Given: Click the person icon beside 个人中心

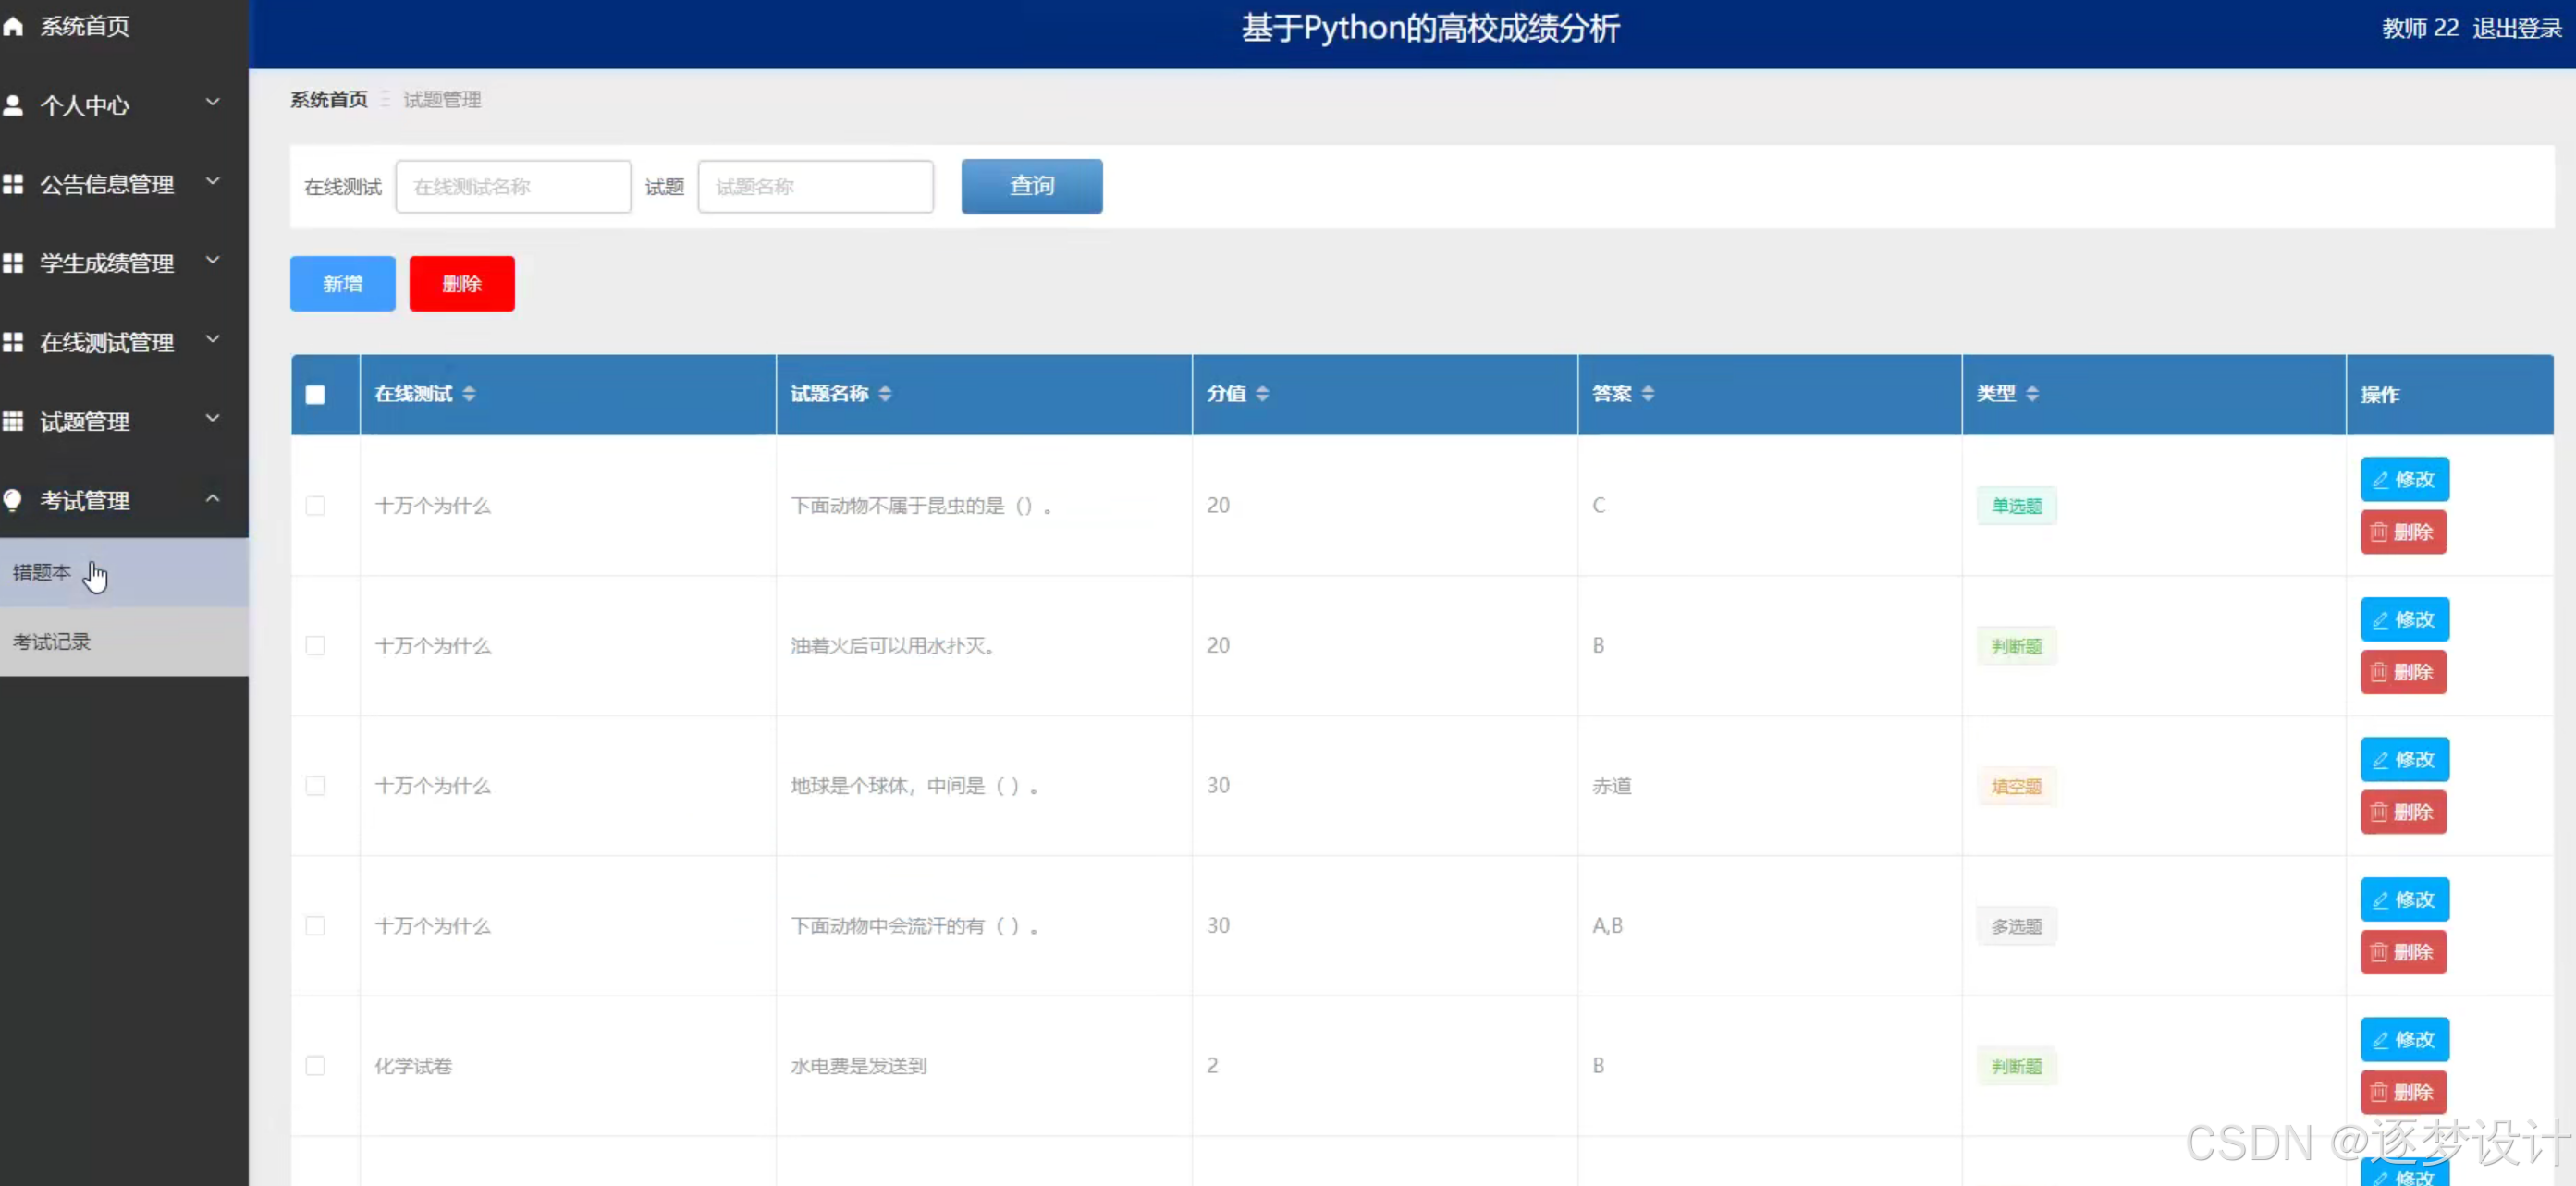Looking at the screenshot, I should 13,105.
